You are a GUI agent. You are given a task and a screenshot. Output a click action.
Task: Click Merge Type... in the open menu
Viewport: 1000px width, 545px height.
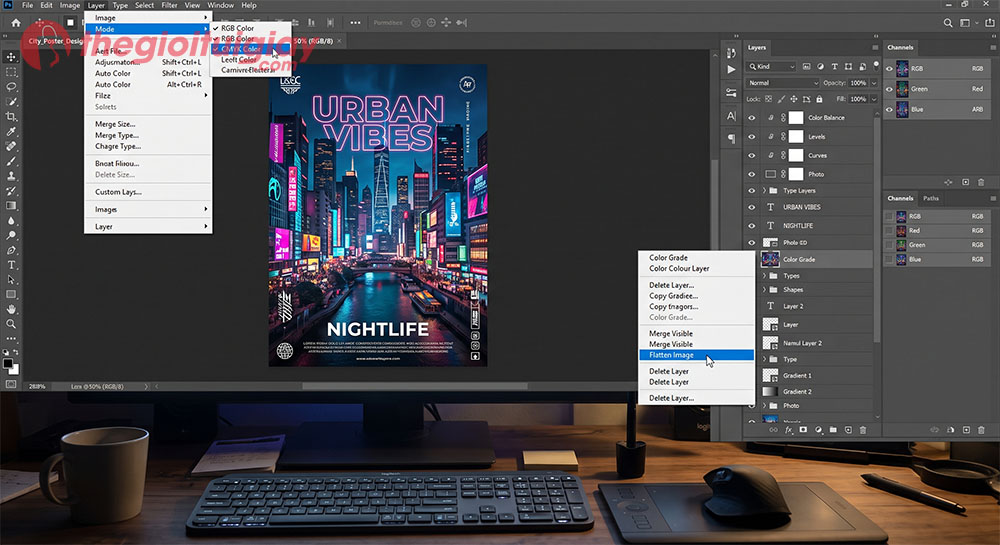pyautogui.click(x=117, y=135)
